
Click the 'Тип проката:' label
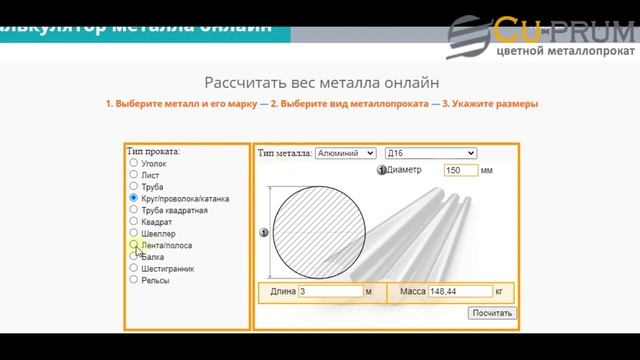coord(153,151)
